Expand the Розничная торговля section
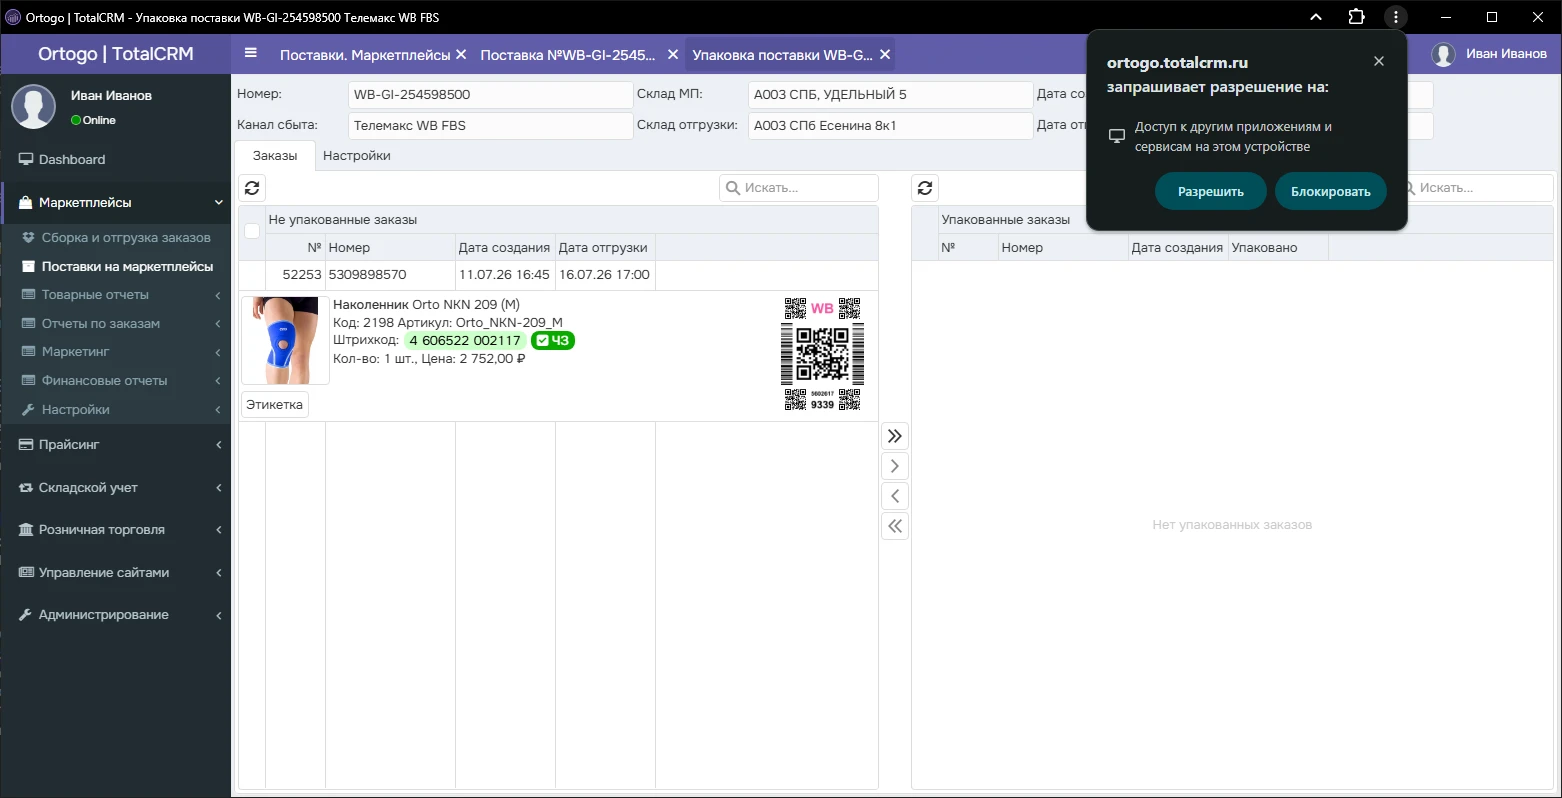Image resolution: width=1562 pixels, height=798 pixels. tap(218, 530)
